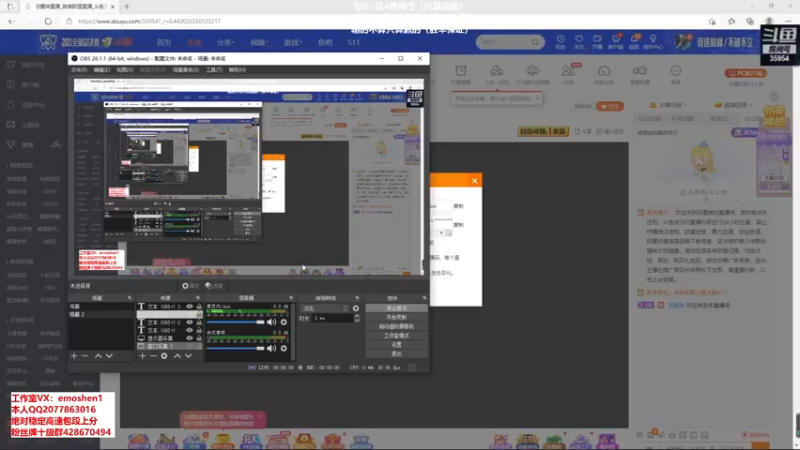
Task: Add page to favorites with star icon
Action: click(712, 21)
